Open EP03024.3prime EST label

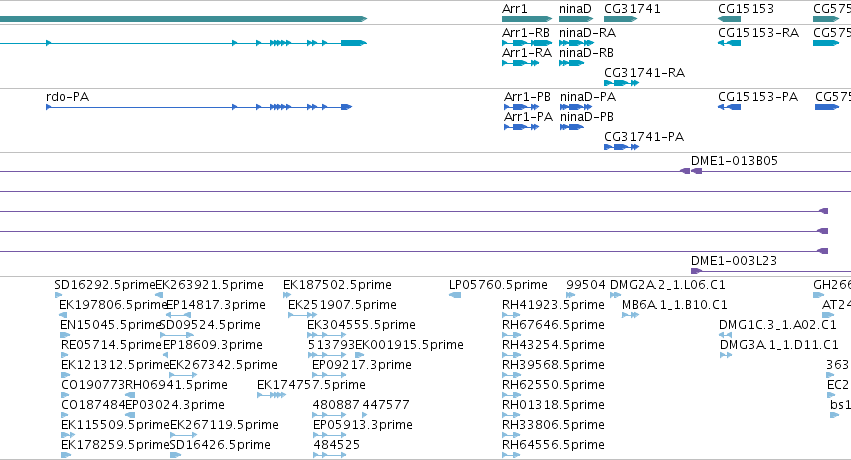[x=175, y=405]
